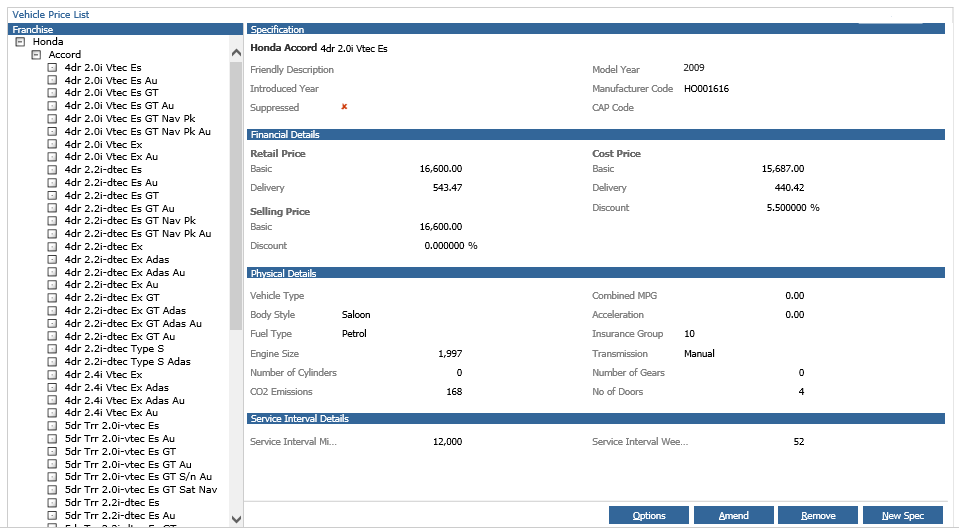This screenshot has width=959, height=528.
Task: Click Cost Price Basic 15,687.00 value
Action: point(783,169)
